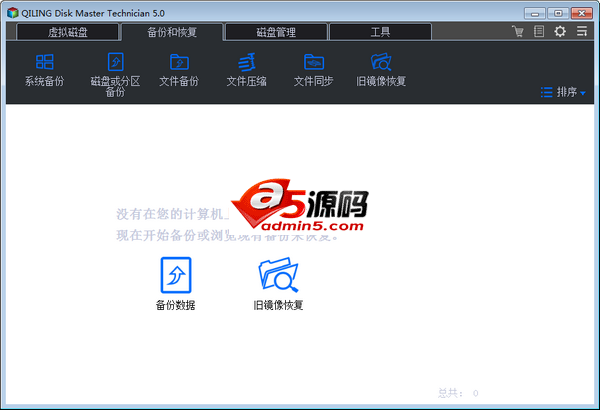Open the main menu hamburger icon
This screenshot has width=600, height=410.
click(x=582, y=31)
